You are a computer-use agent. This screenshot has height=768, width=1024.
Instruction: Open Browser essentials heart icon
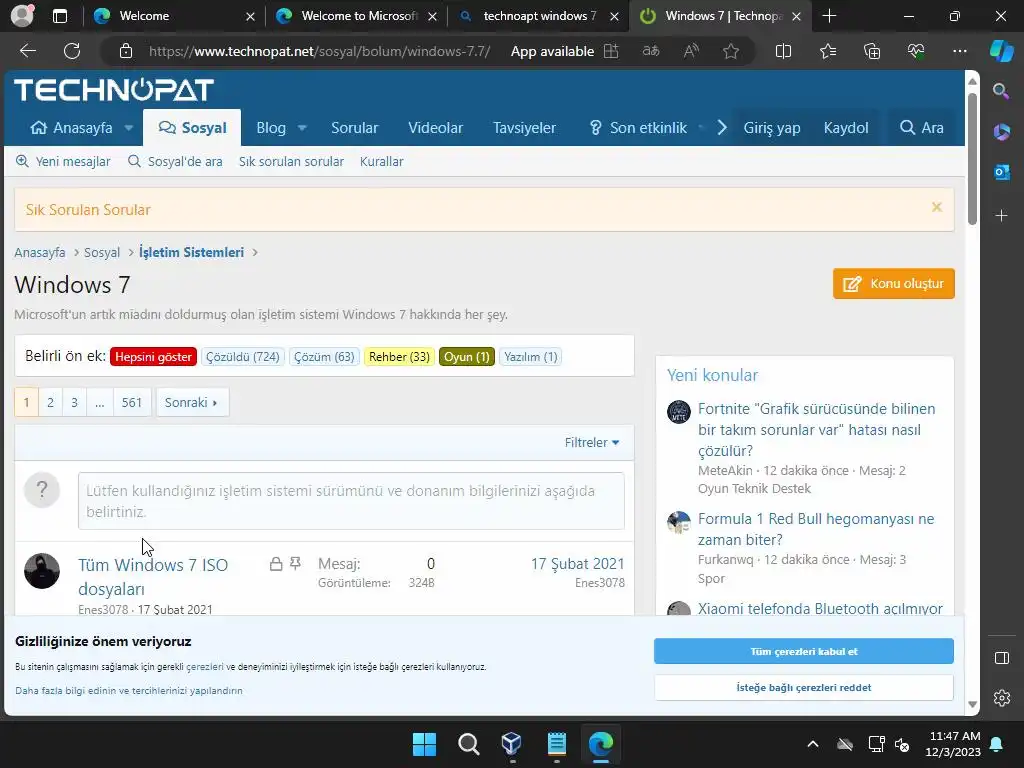click(916, 51)
